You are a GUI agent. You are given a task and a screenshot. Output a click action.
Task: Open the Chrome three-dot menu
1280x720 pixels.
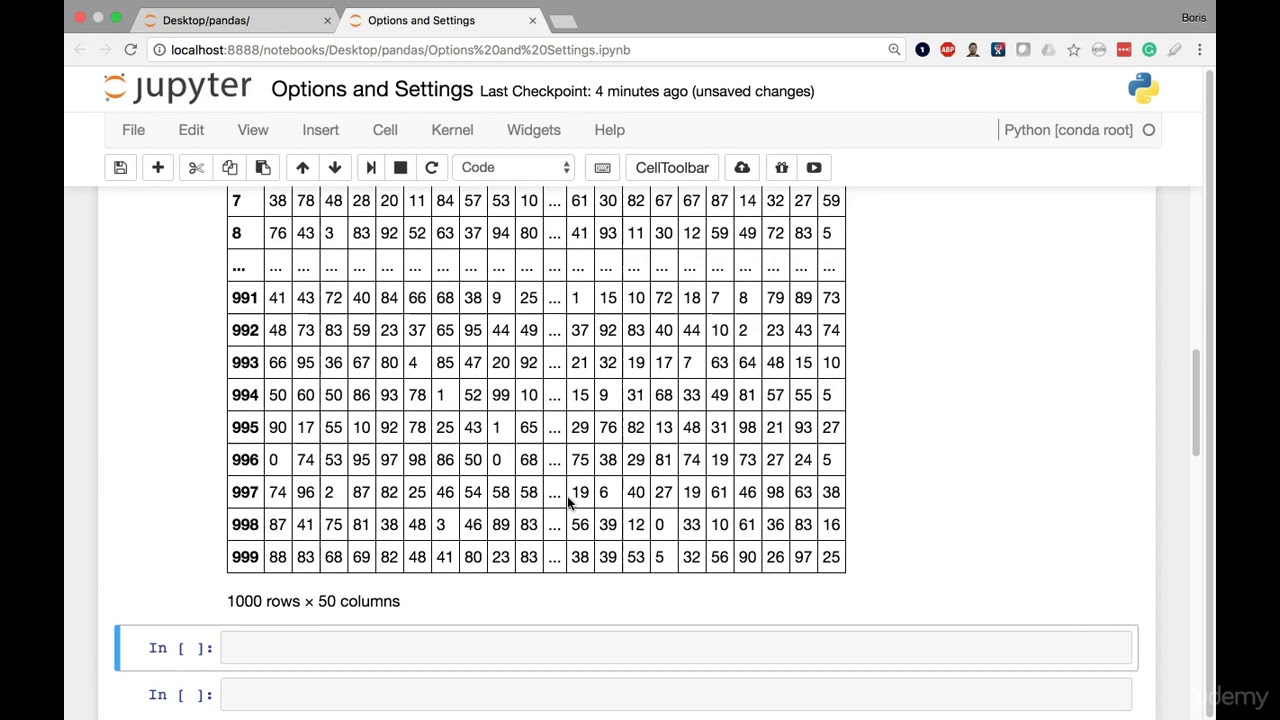[1199, 50]
